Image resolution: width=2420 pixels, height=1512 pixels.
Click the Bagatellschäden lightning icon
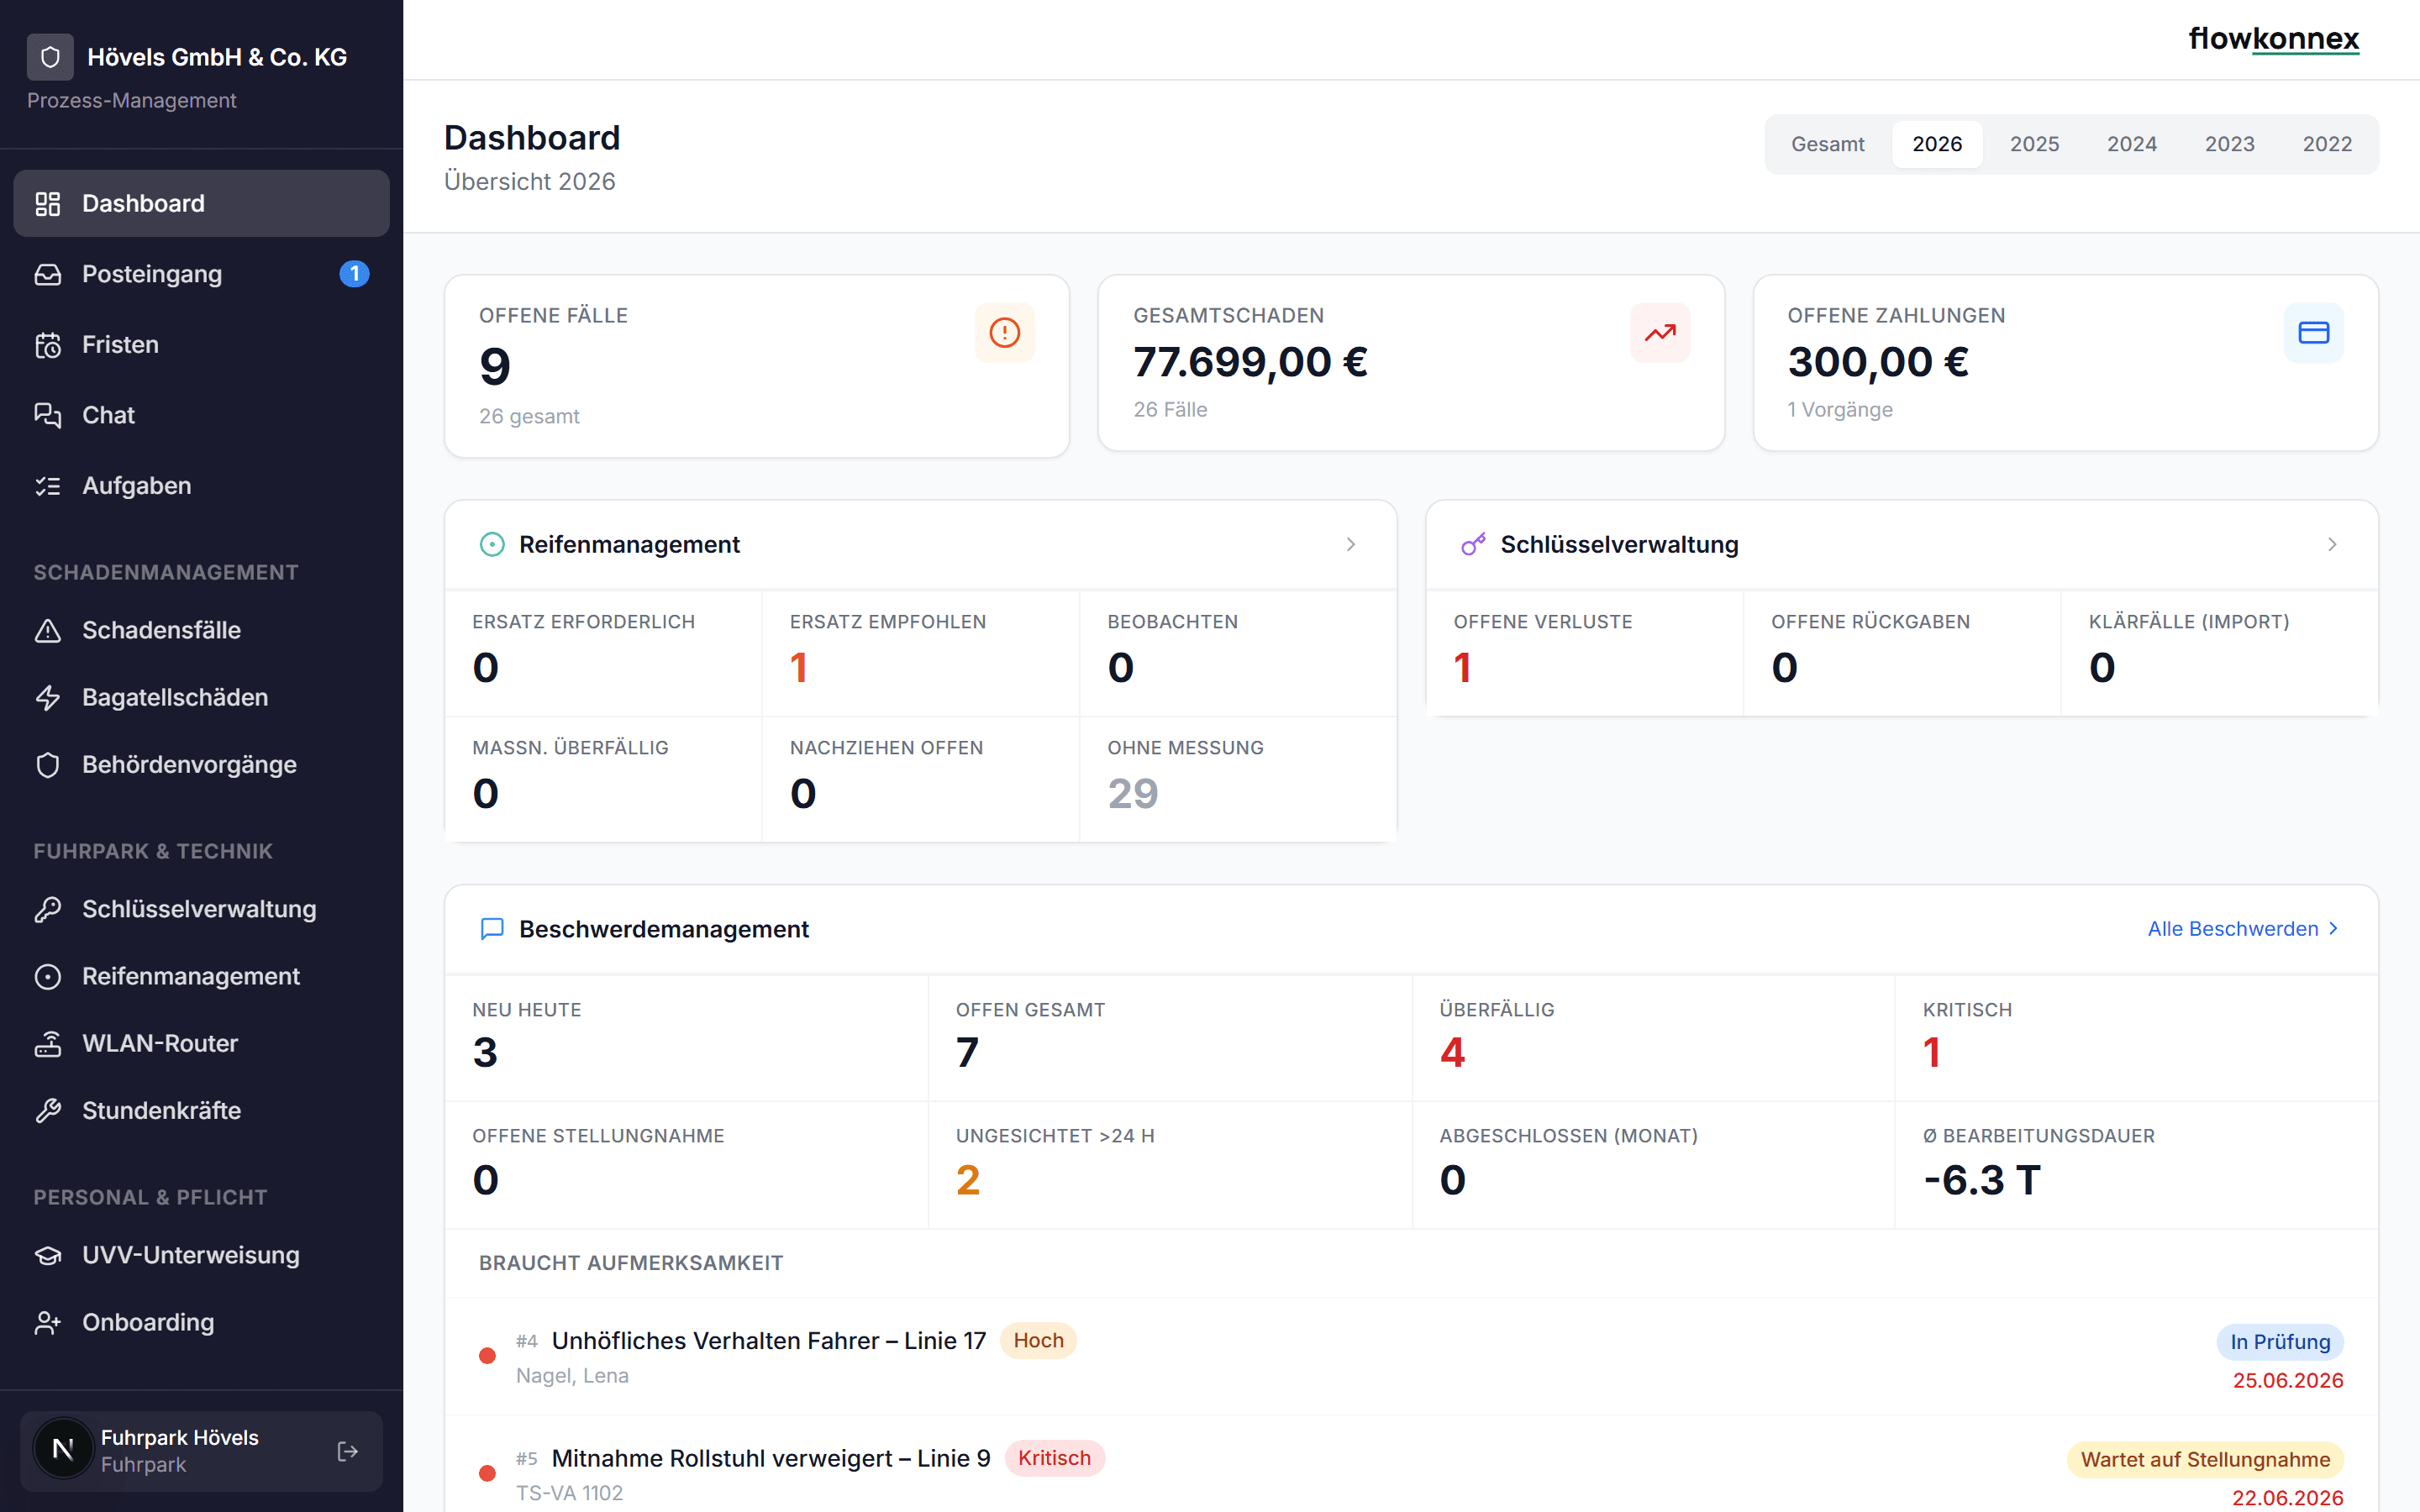click(48, 697)
